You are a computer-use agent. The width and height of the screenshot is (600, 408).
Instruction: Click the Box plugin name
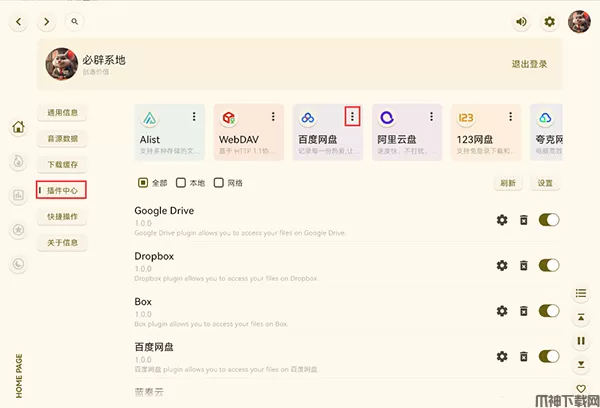(143, 302)
